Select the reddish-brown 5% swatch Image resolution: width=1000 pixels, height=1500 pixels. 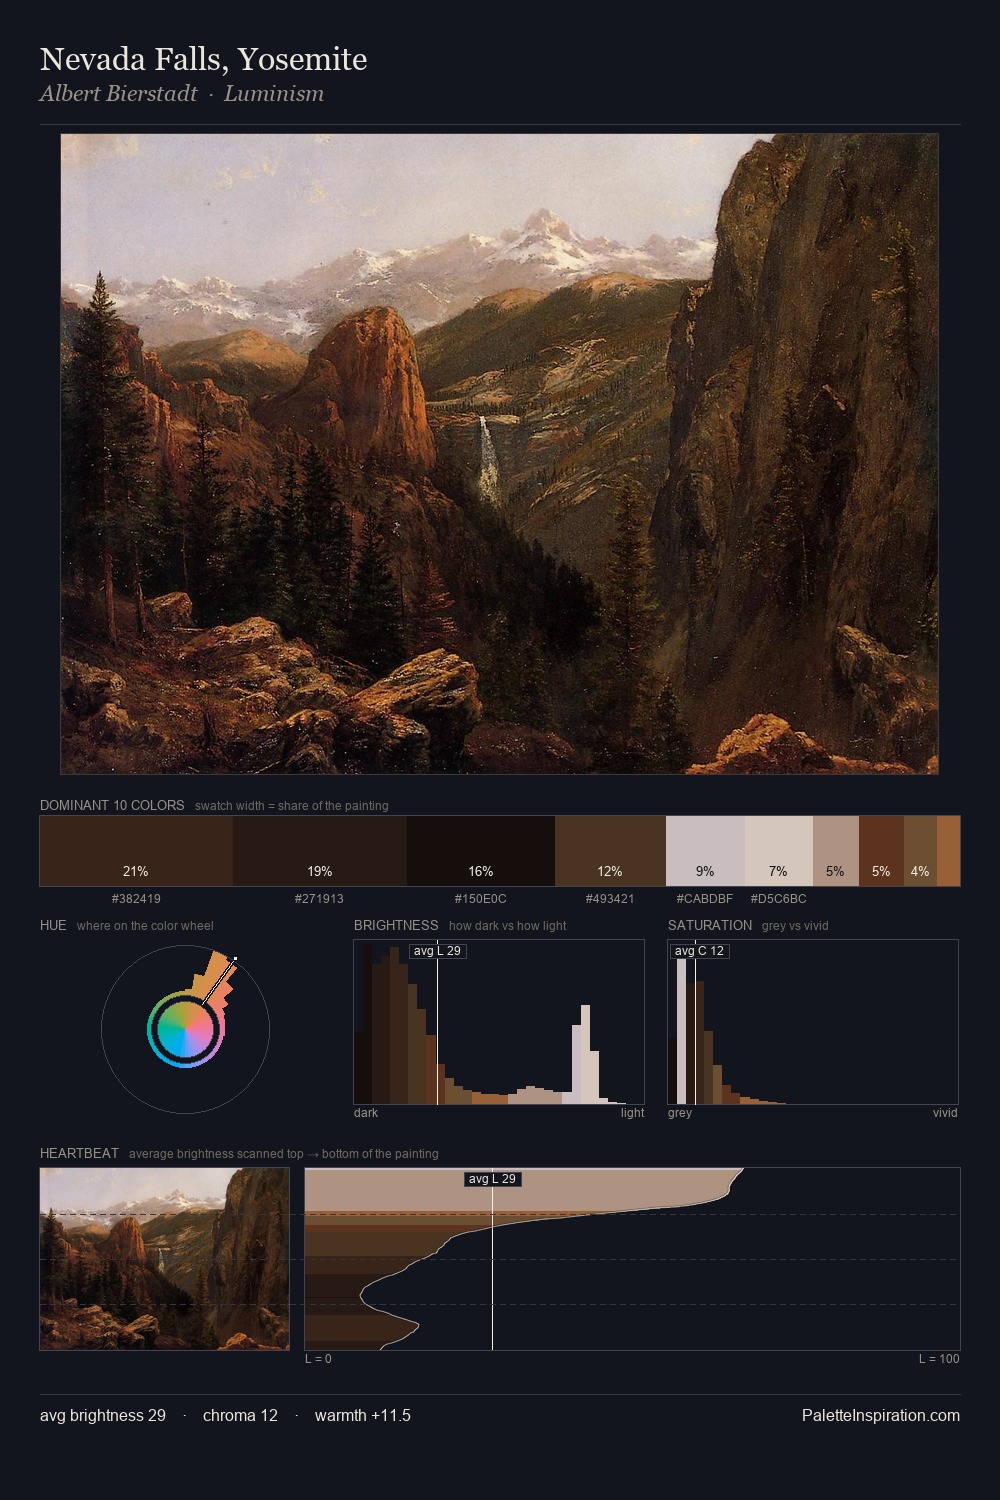pos(881,851)
